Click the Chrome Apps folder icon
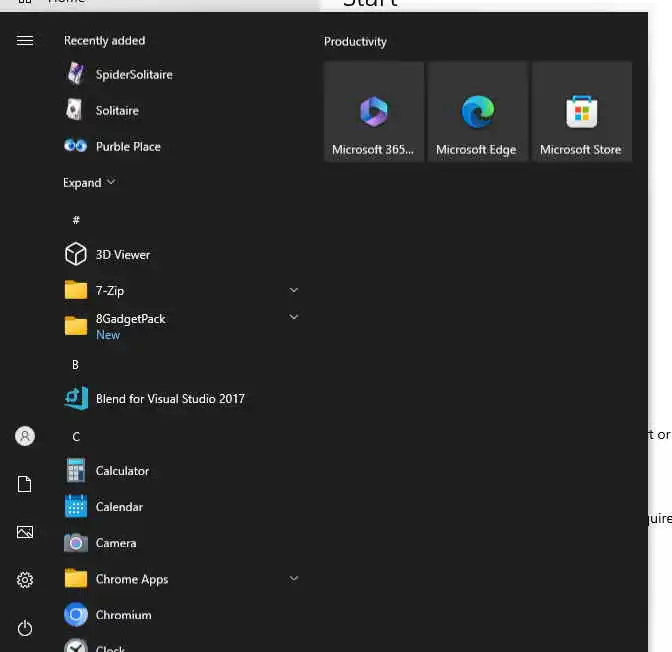This screenshot has width=672, height=652. pyautogui.click(x=76, y=578)
